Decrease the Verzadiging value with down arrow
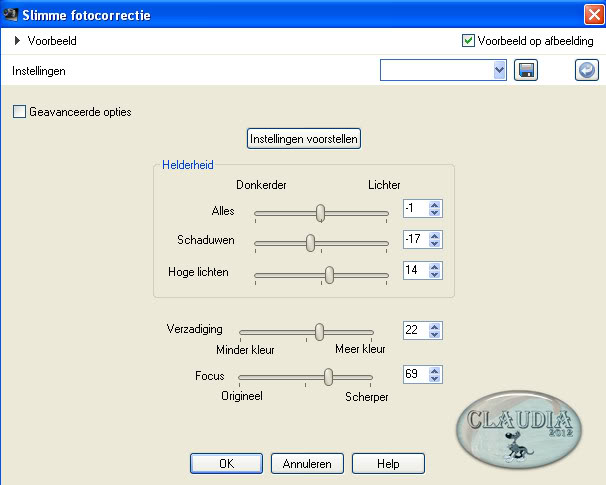Viewport: 606px width, 485px height. (434, 334)
